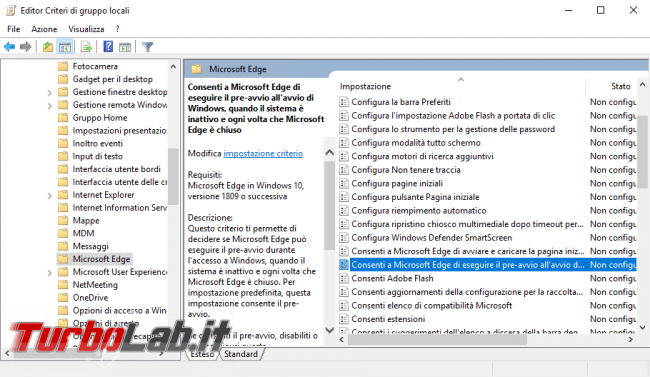Expand the Microsoft User Experience node

pyautogui.click(x=49, y=273)
